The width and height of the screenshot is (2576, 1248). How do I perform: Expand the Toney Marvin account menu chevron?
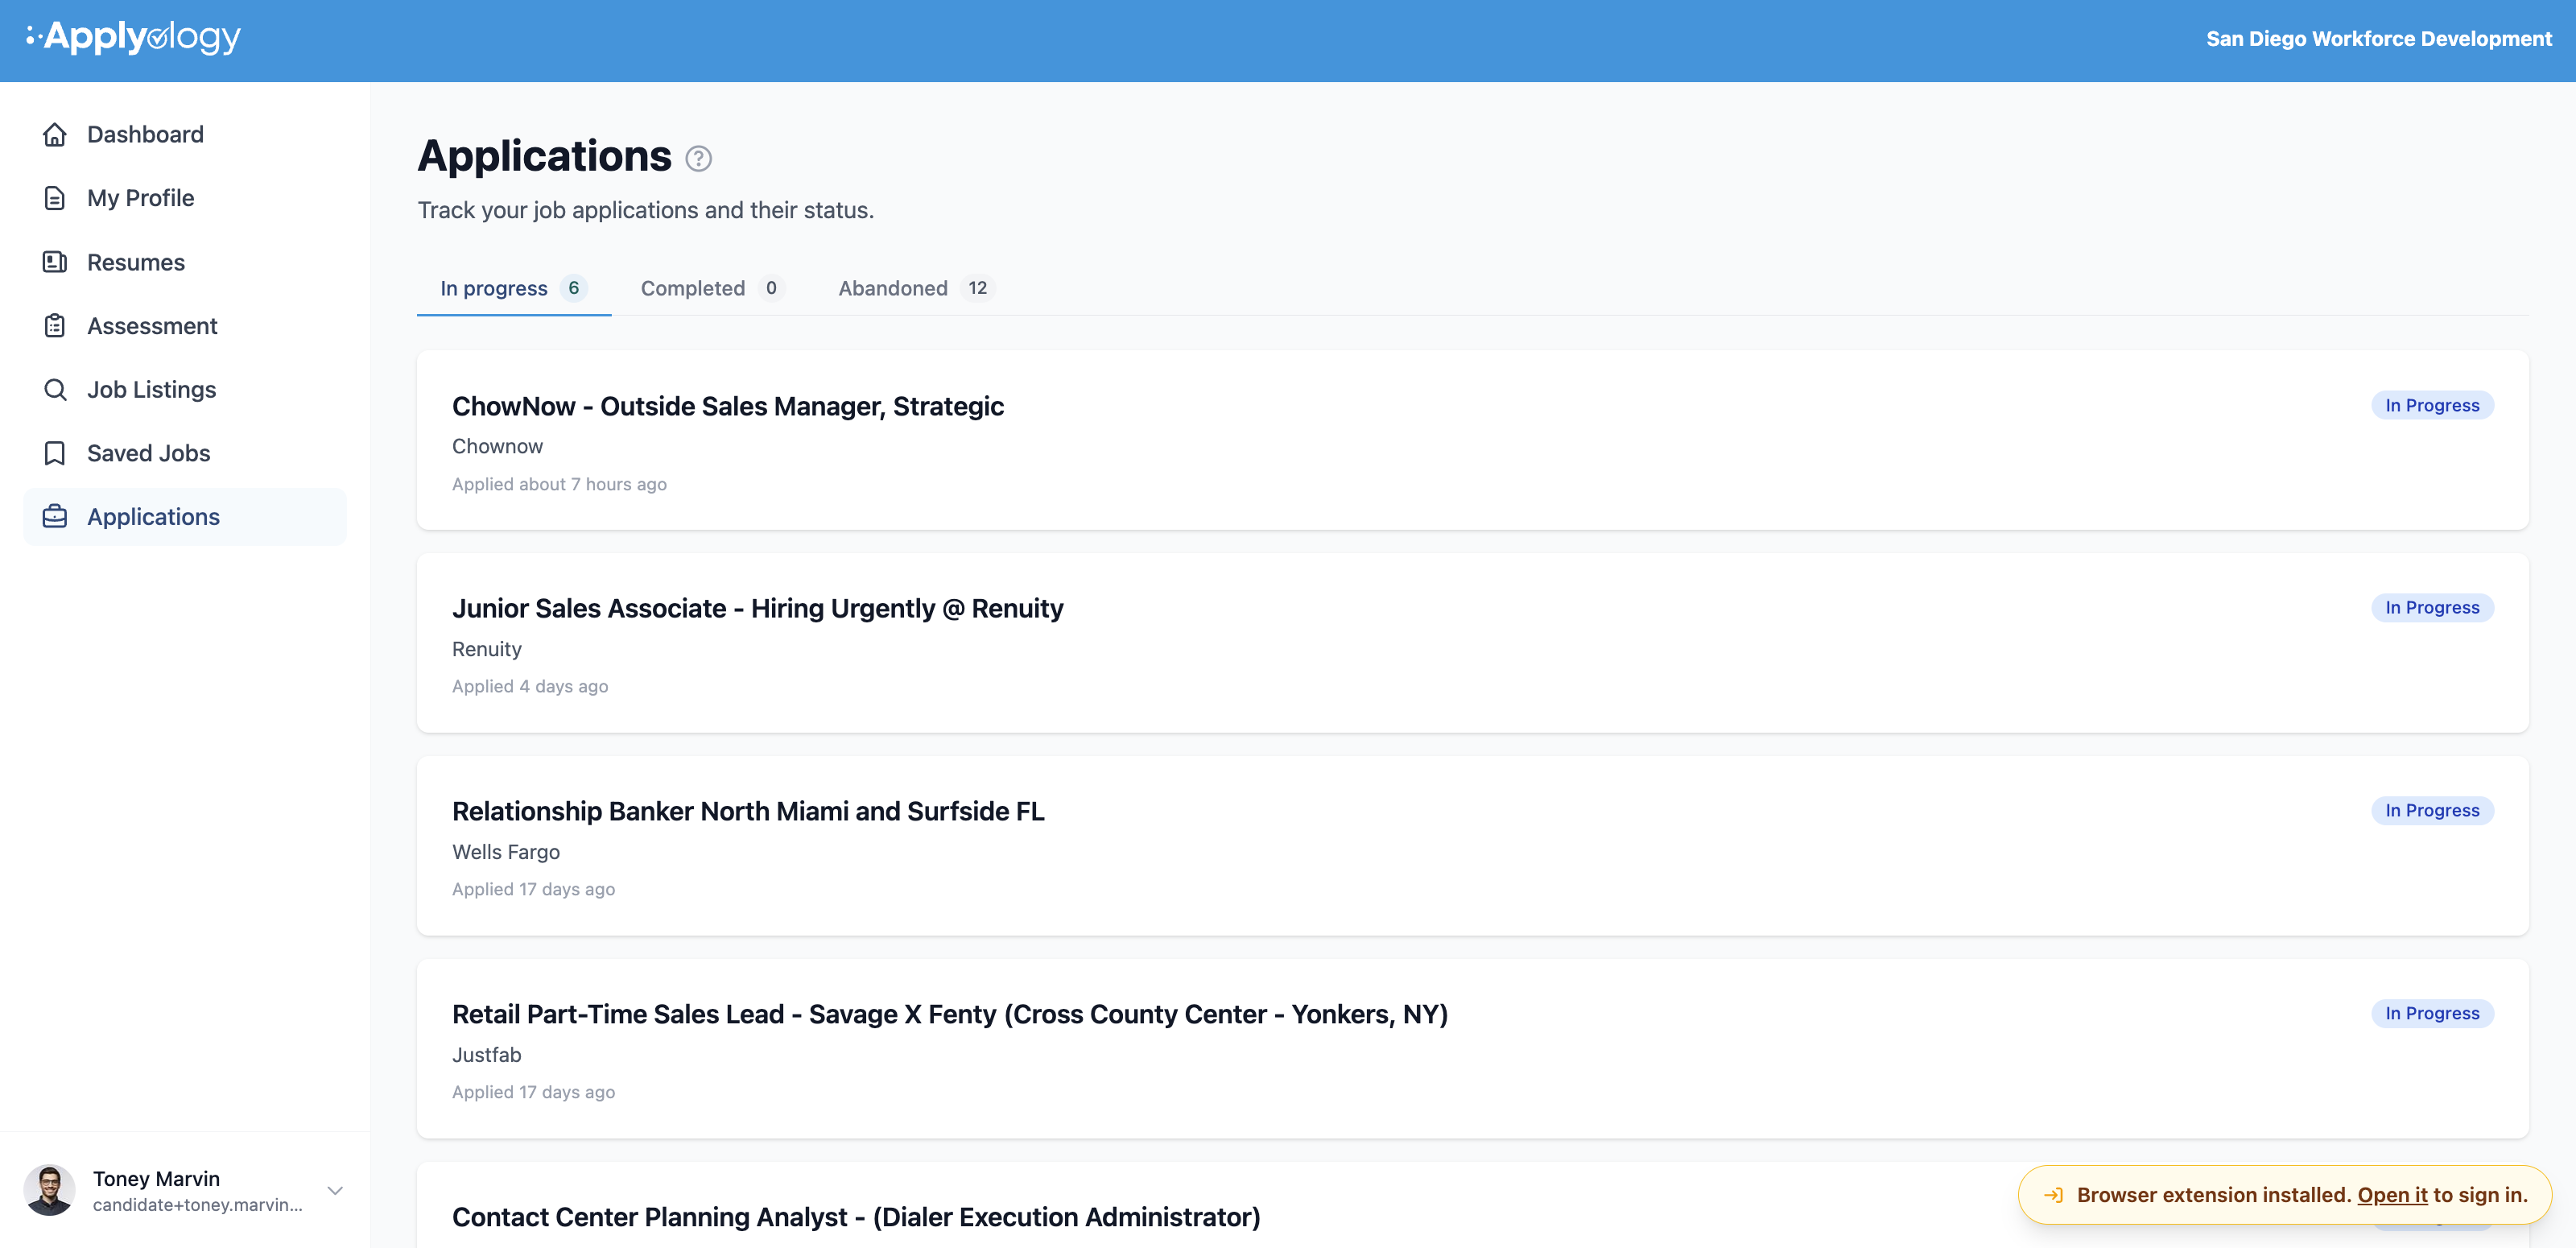[335, 1190]
